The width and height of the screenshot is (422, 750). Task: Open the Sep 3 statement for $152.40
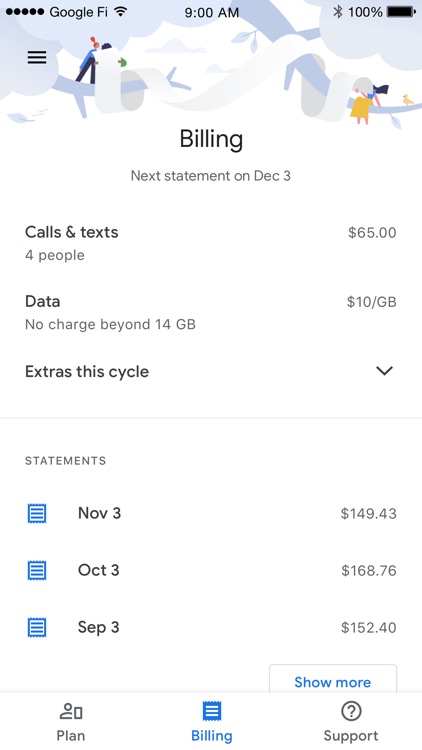[x=211, y=627]
